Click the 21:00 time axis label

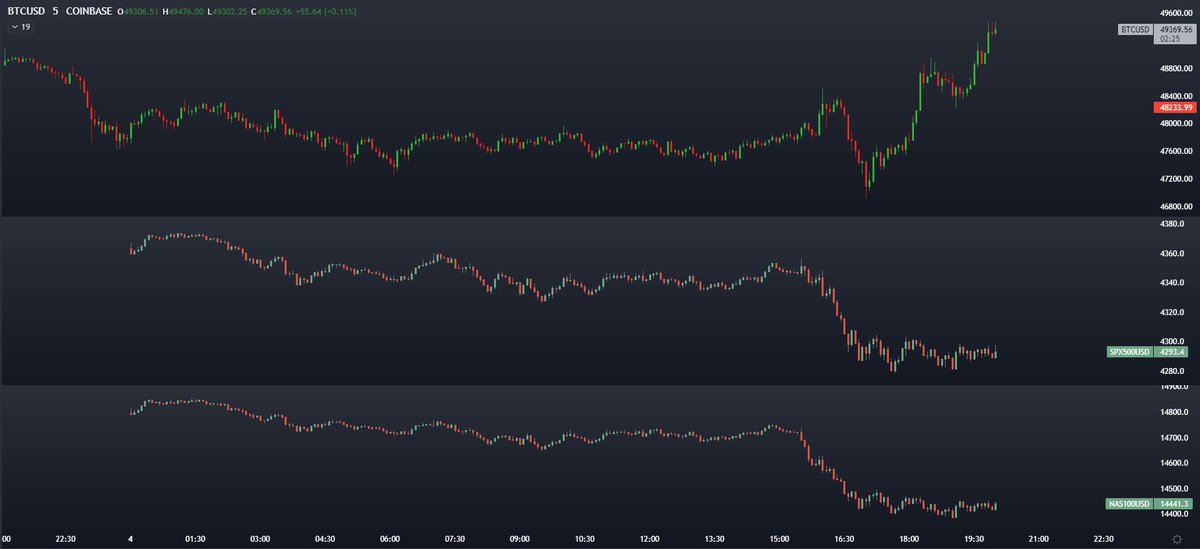point(1040,538)
